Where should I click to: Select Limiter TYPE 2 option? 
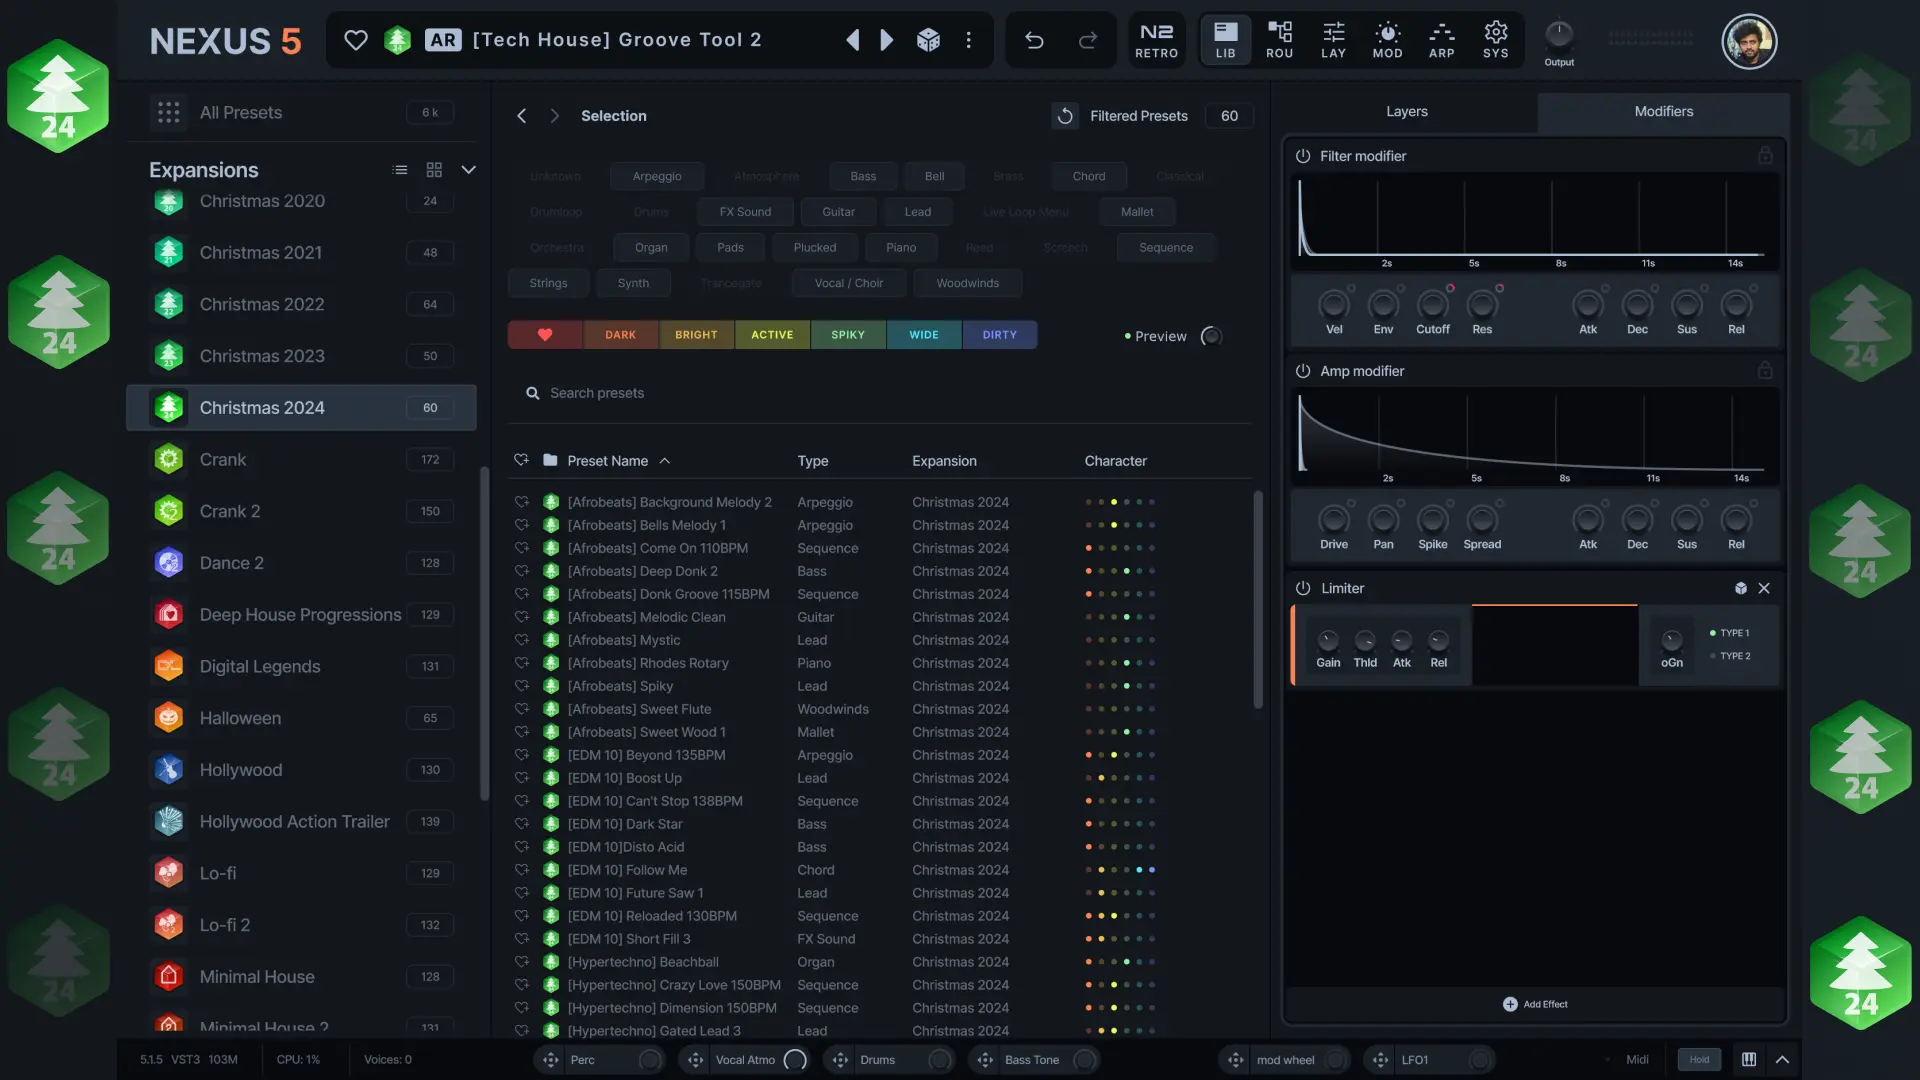point(1731,656)
